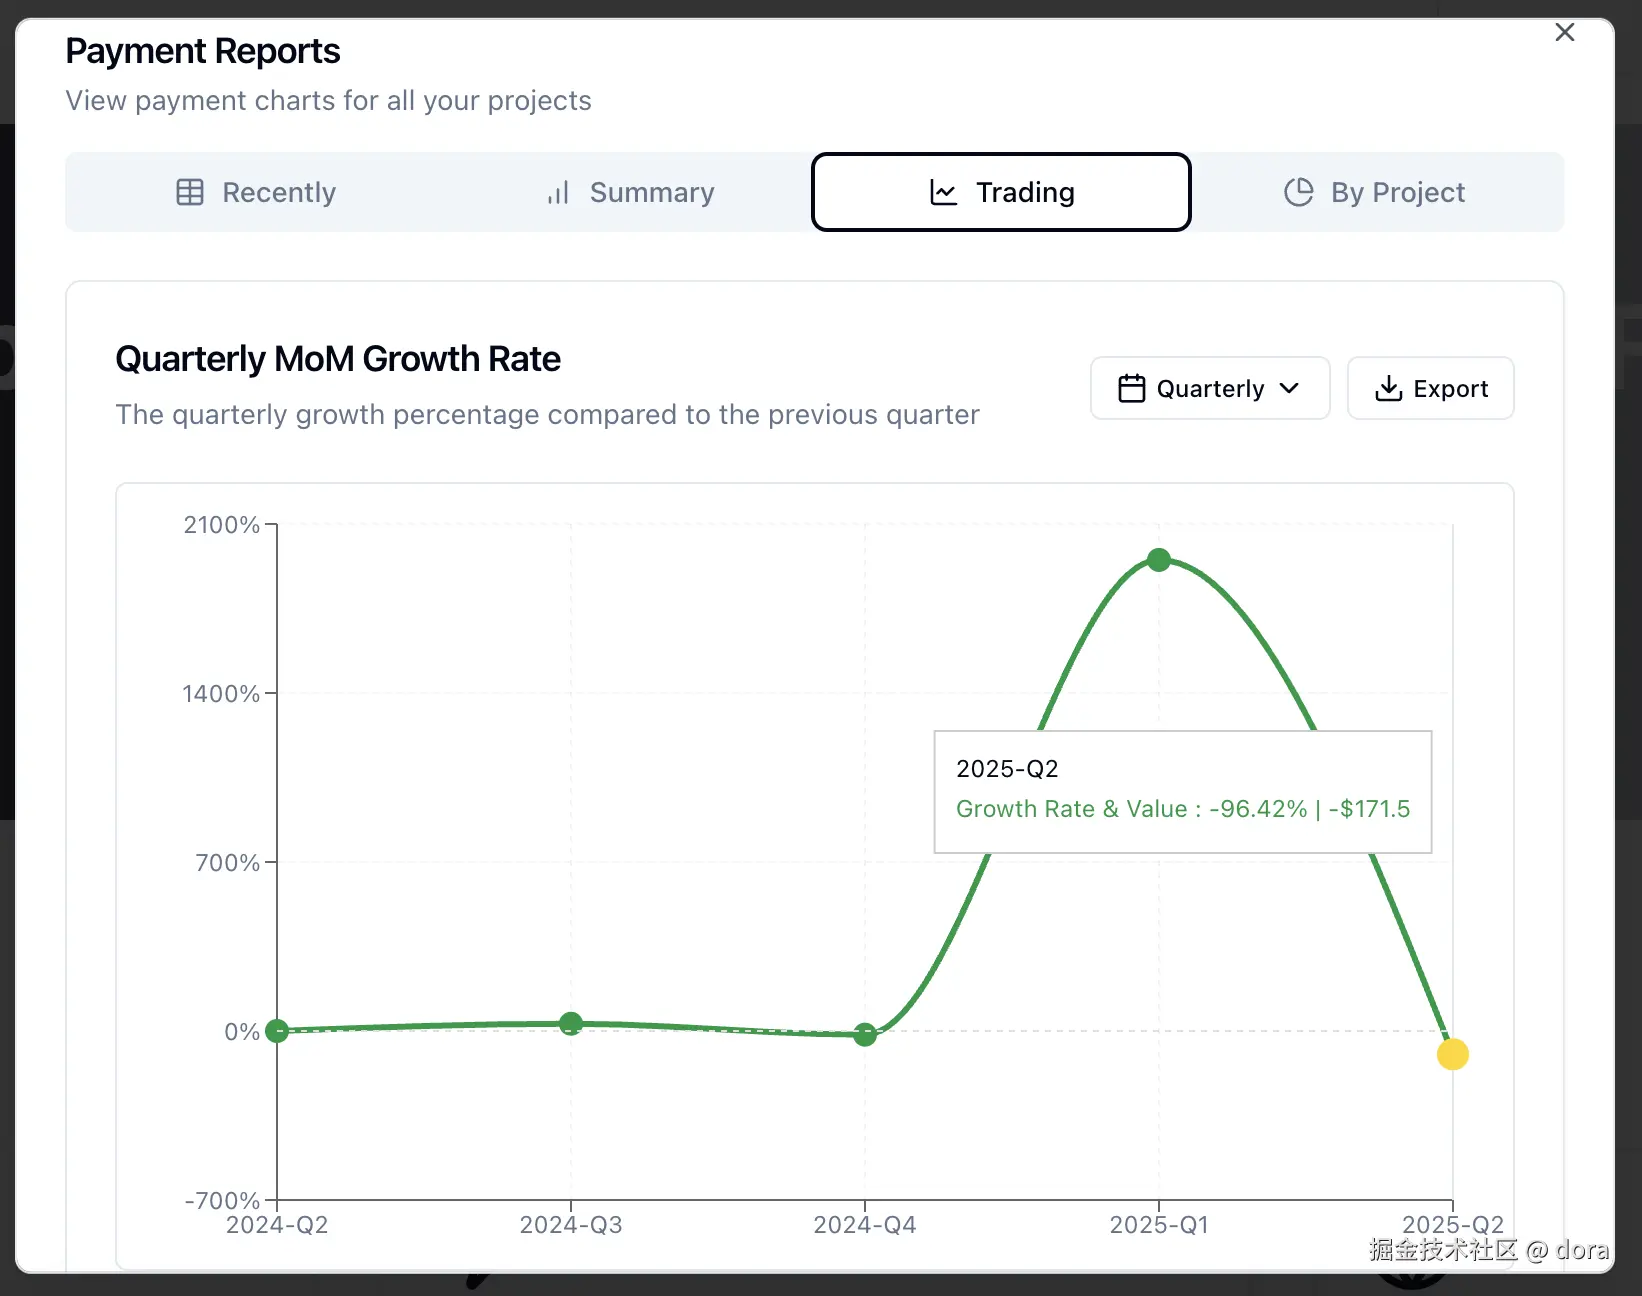
Task: Export the growth rate chart
Action: [1430, 388]
